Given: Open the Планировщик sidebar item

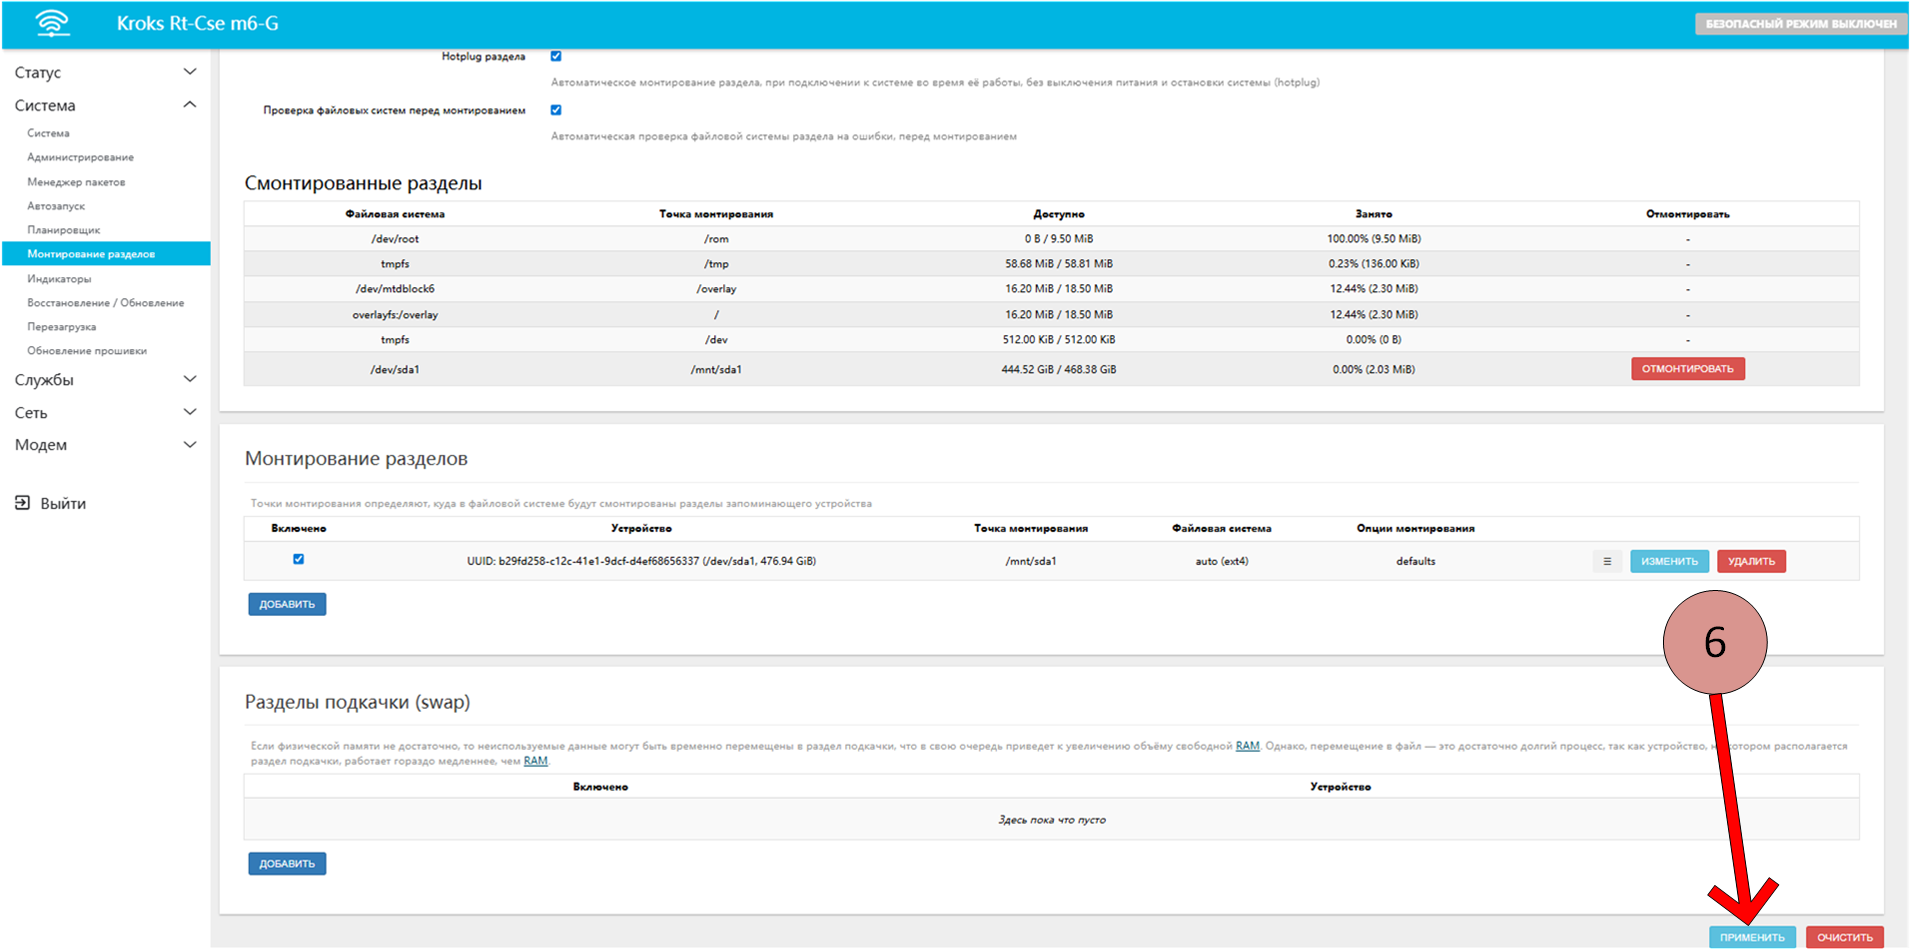Looking at the screenshot, I should (x=63, y=230).
